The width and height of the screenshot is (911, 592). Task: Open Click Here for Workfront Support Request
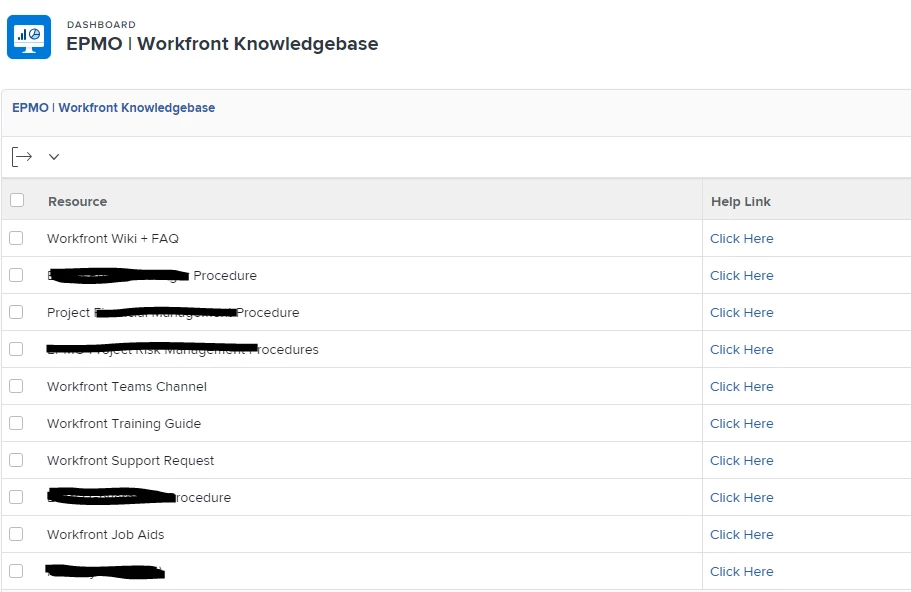(741, 461)
